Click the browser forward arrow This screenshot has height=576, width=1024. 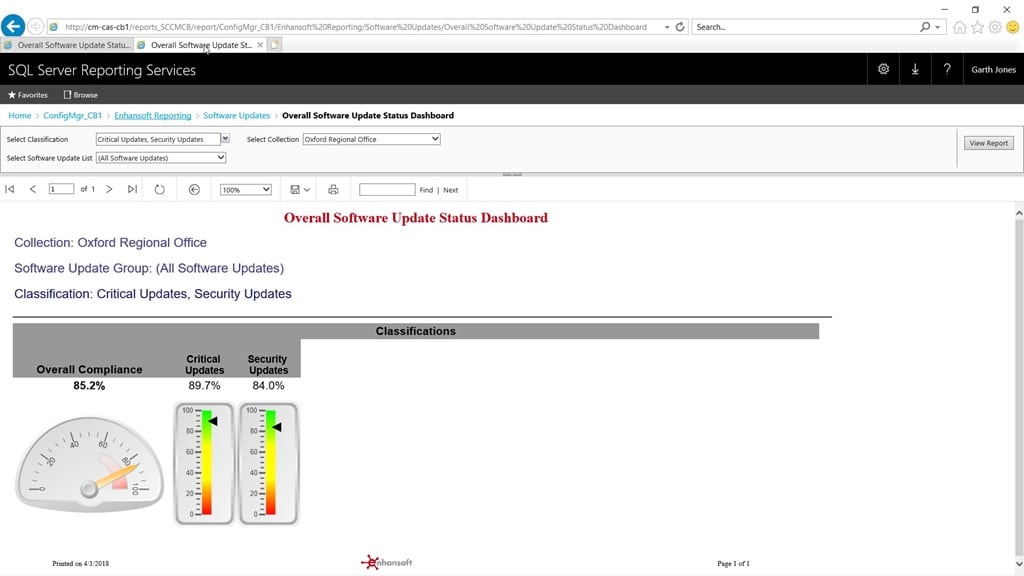coord(35,27)
